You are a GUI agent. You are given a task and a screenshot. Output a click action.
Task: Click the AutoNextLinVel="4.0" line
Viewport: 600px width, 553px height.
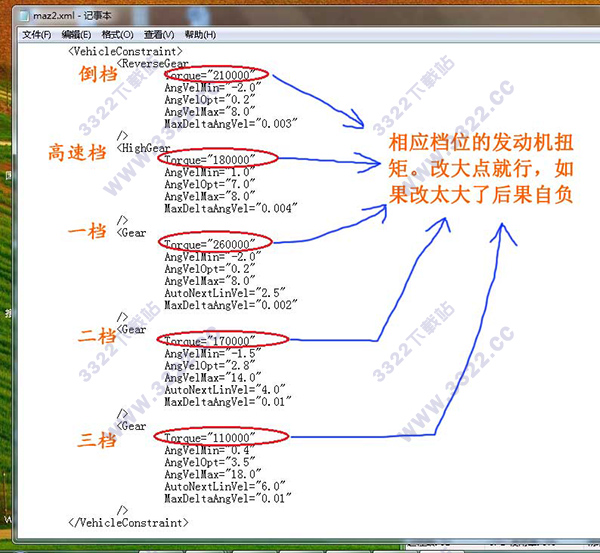225,390
